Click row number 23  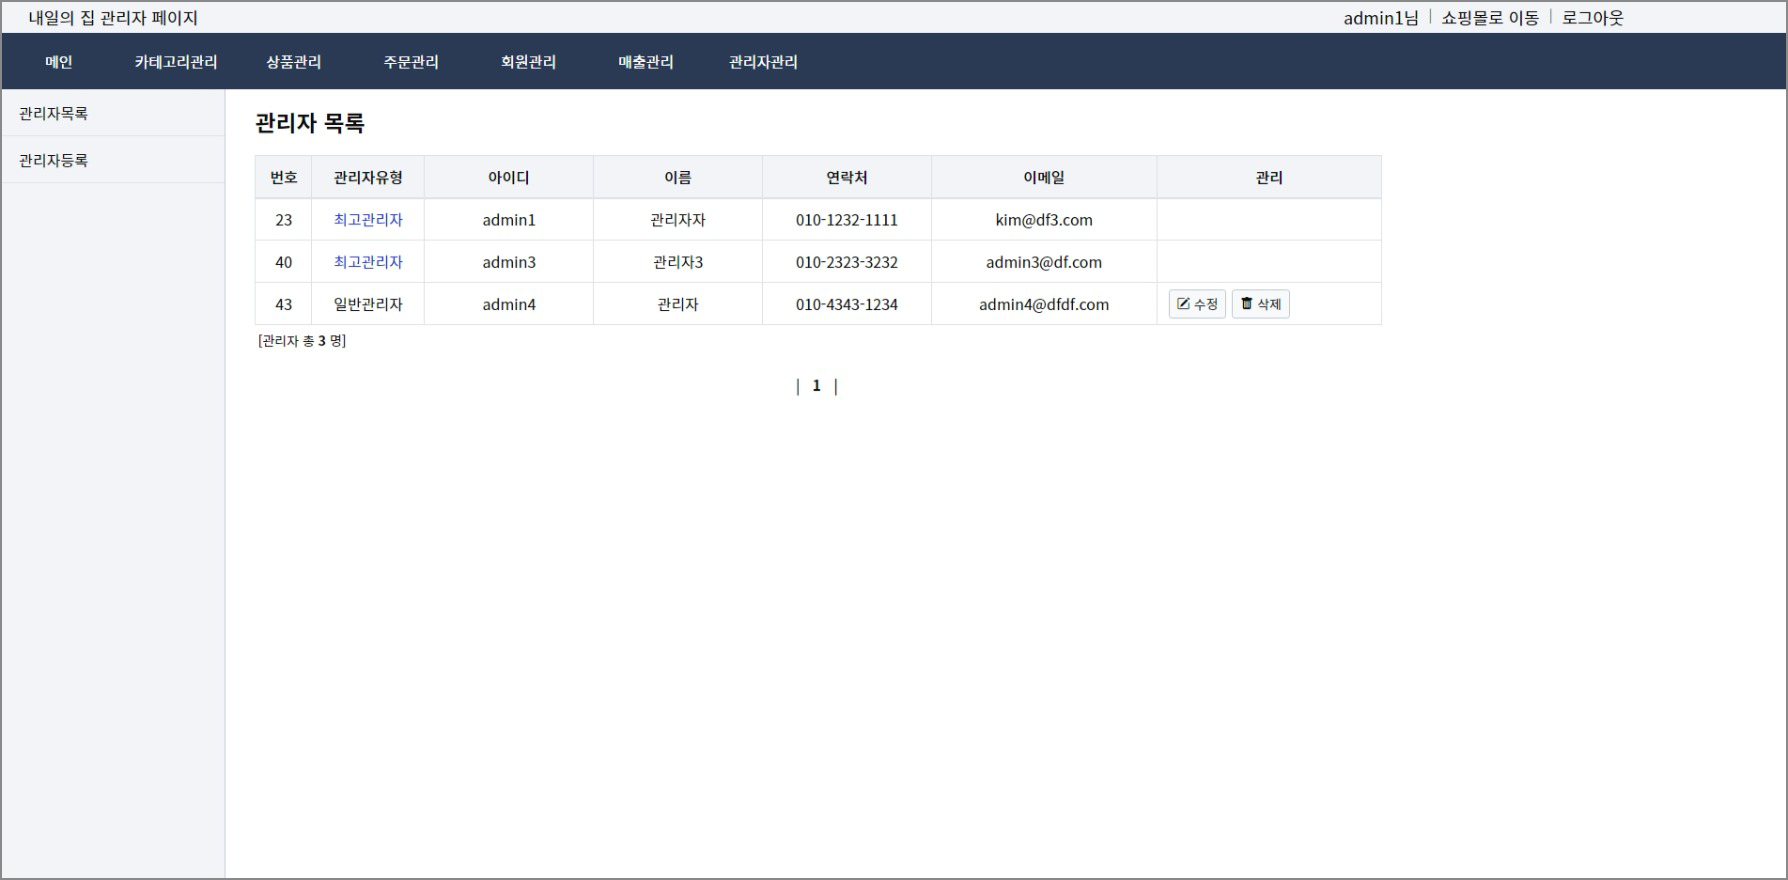[x=284, y=220]
